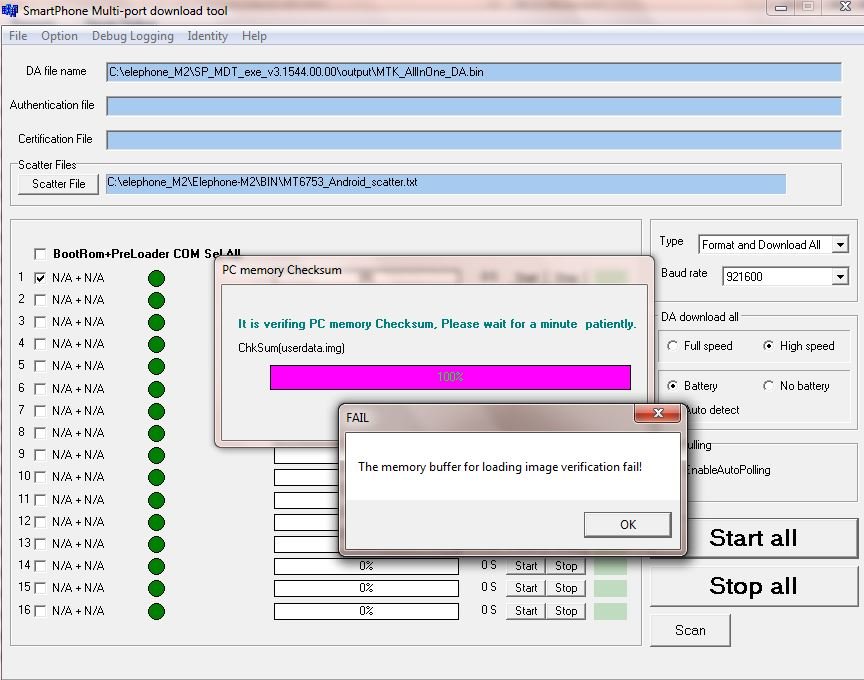Image resolution: width=864 pixels, height=680 pixels.
Task: Select Full speed radio button
Action: click(672, 346)
